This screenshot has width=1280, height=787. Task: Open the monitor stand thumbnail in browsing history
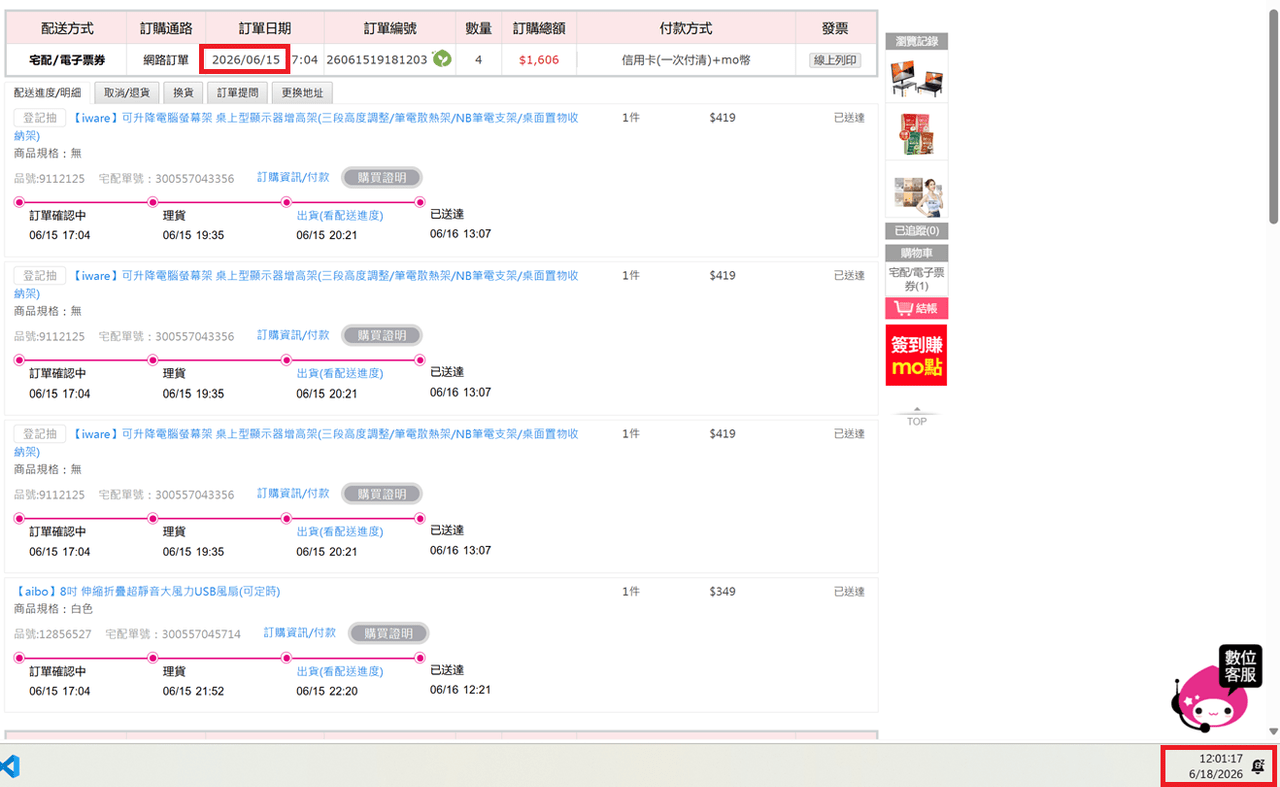point(916,79)
